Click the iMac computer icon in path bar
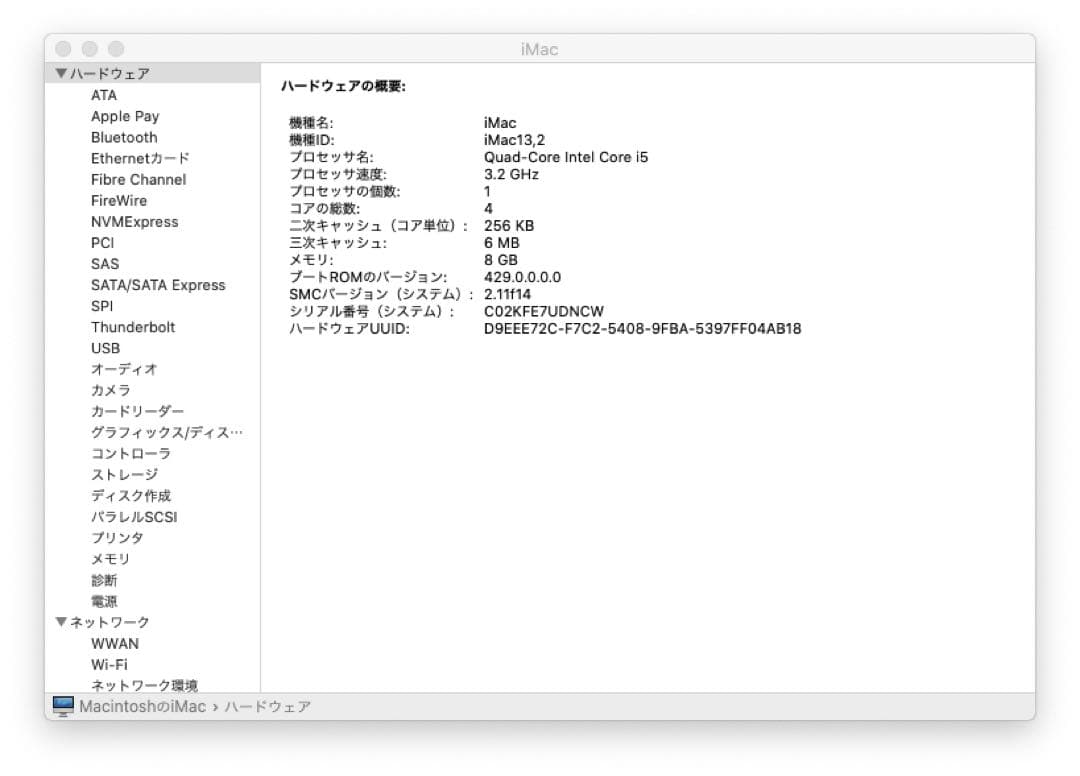 pos(63,706)
